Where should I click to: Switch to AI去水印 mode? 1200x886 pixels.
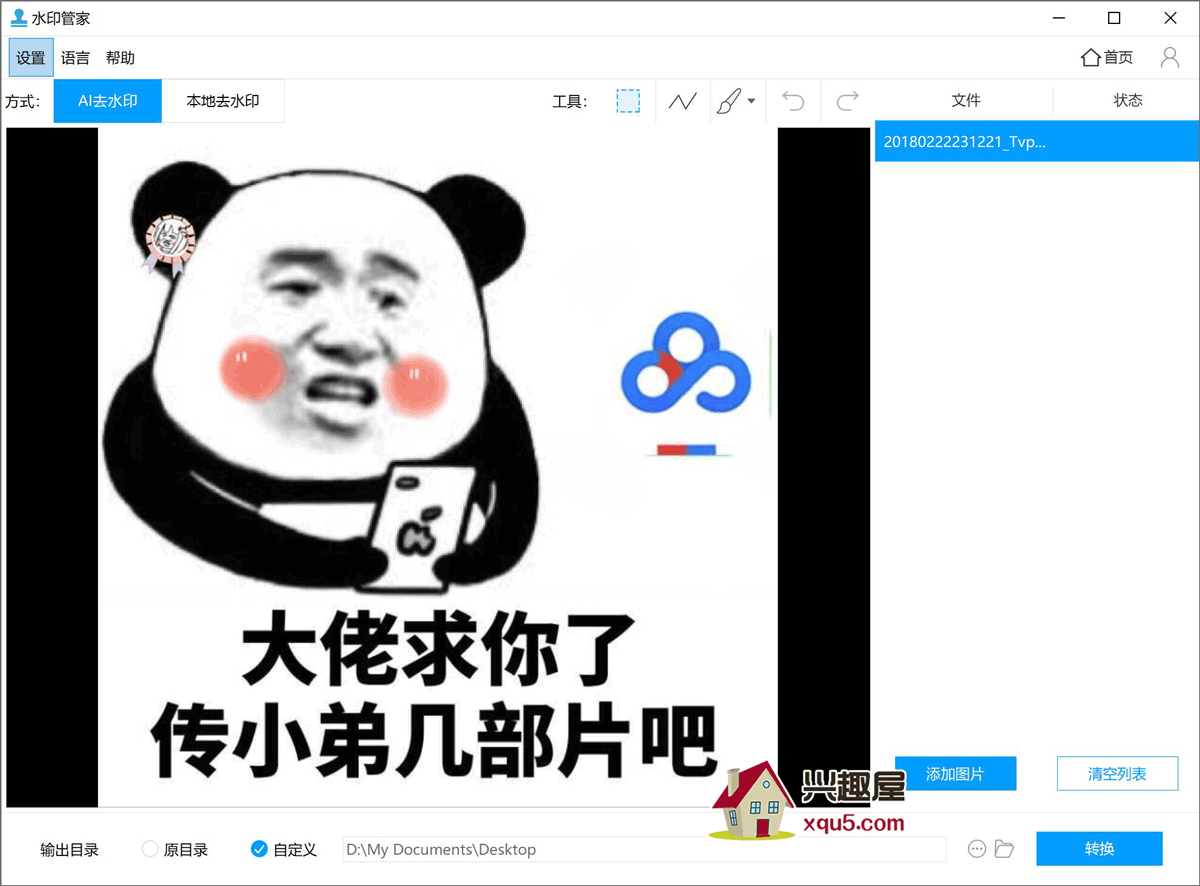coord(108,101)
